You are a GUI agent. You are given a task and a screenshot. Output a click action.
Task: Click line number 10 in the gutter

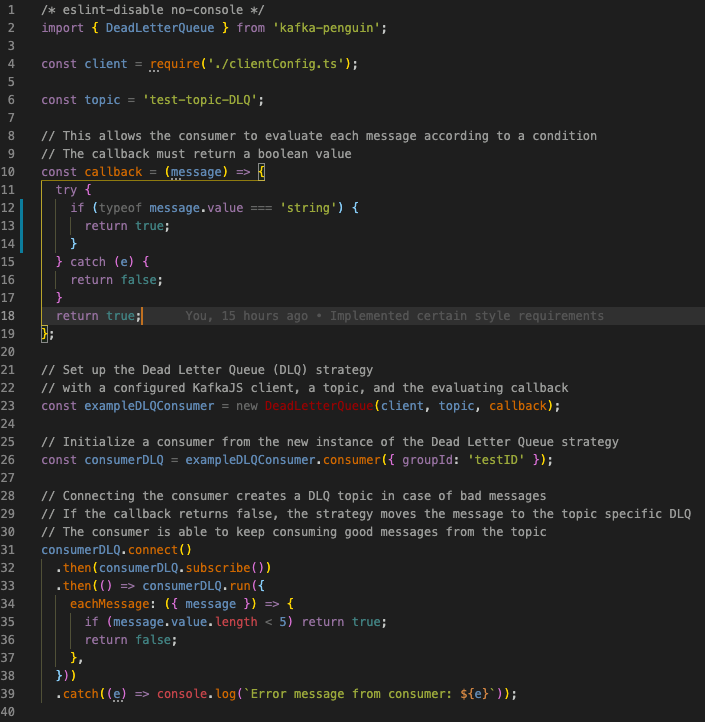(8, 172)
